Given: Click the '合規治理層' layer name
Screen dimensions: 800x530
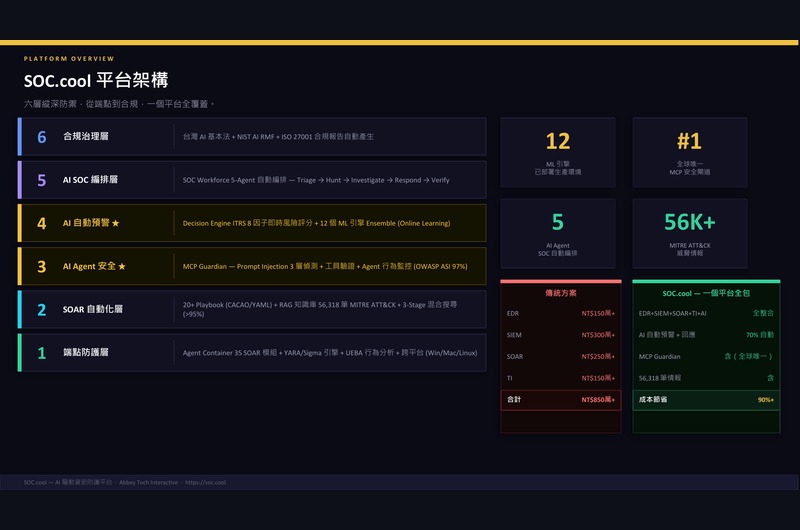Looking at the screenshot, I should (86, 136).
